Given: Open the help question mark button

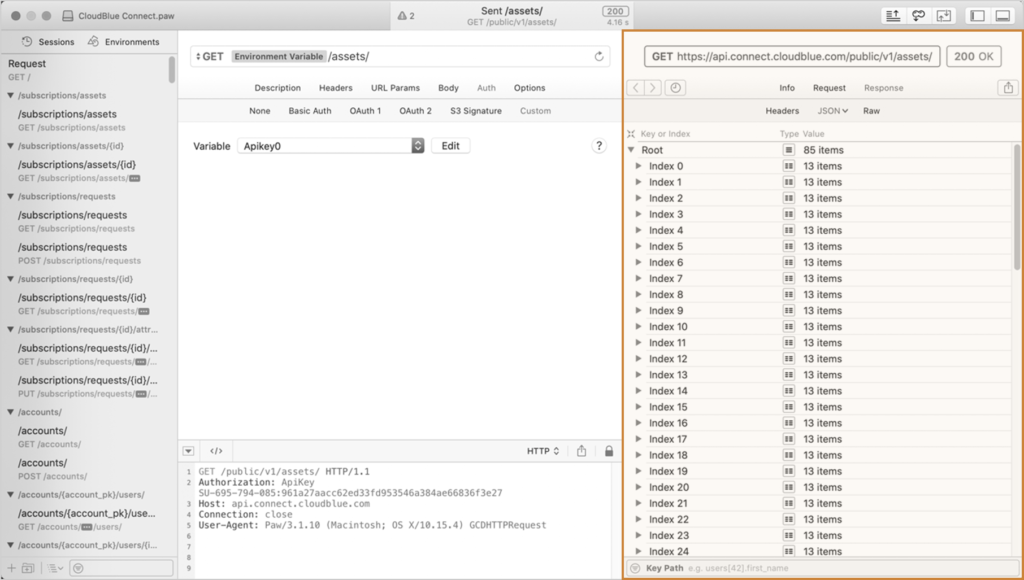Looking at the screenshot, I should [599, 146].
